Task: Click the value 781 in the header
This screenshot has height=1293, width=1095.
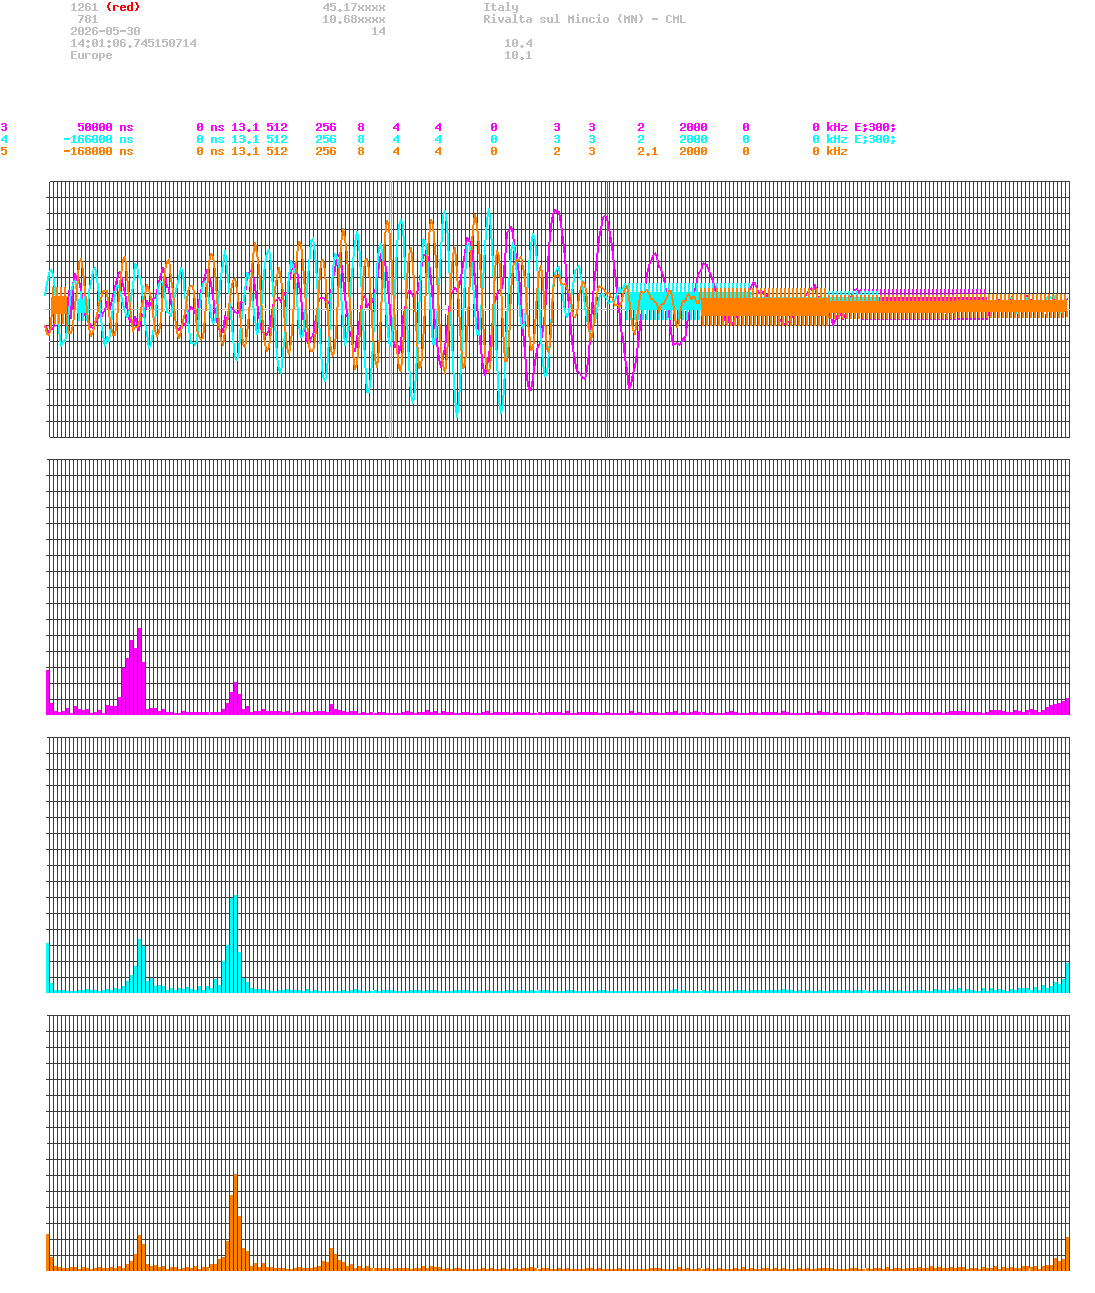Action: (x=87, y=19)
